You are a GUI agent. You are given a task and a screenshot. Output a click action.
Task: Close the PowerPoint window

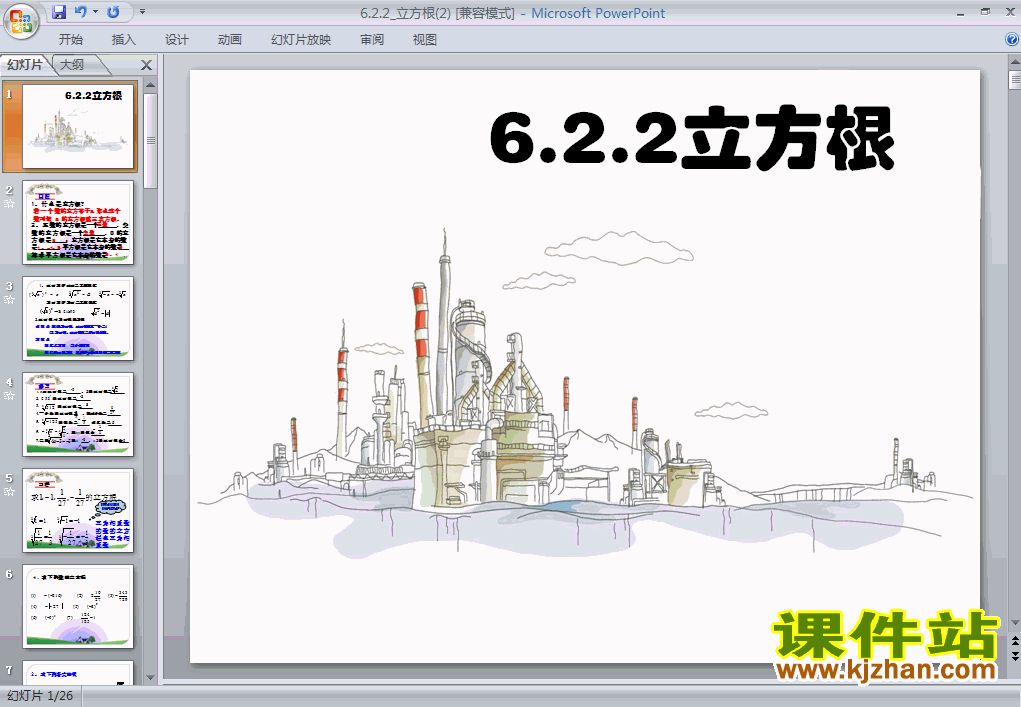(1011, 12)
